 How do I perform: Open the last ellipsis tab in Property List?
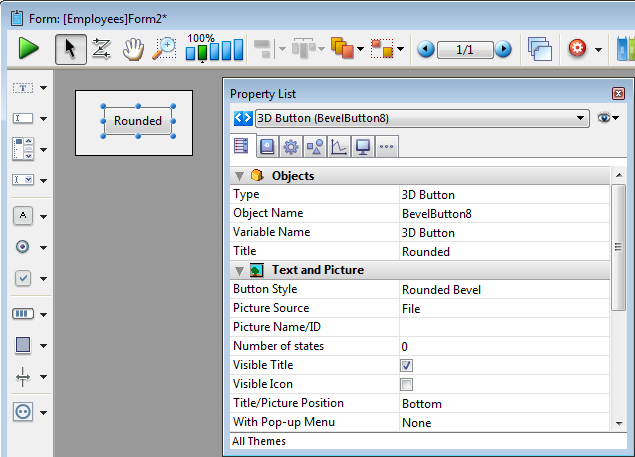coord(386,147)
